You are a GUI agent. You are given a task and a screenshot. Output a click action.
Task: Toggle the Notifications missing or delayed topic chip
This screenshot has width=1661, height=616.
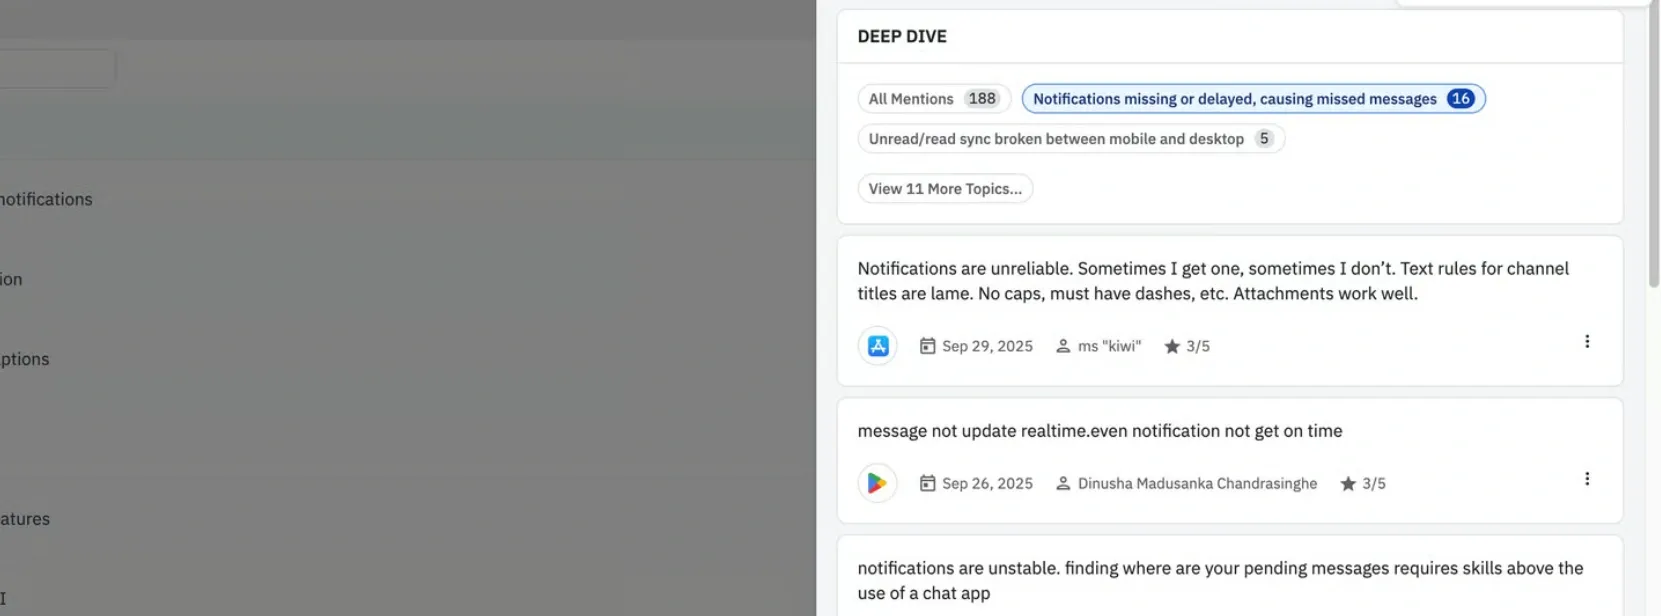coord(1234,99)
